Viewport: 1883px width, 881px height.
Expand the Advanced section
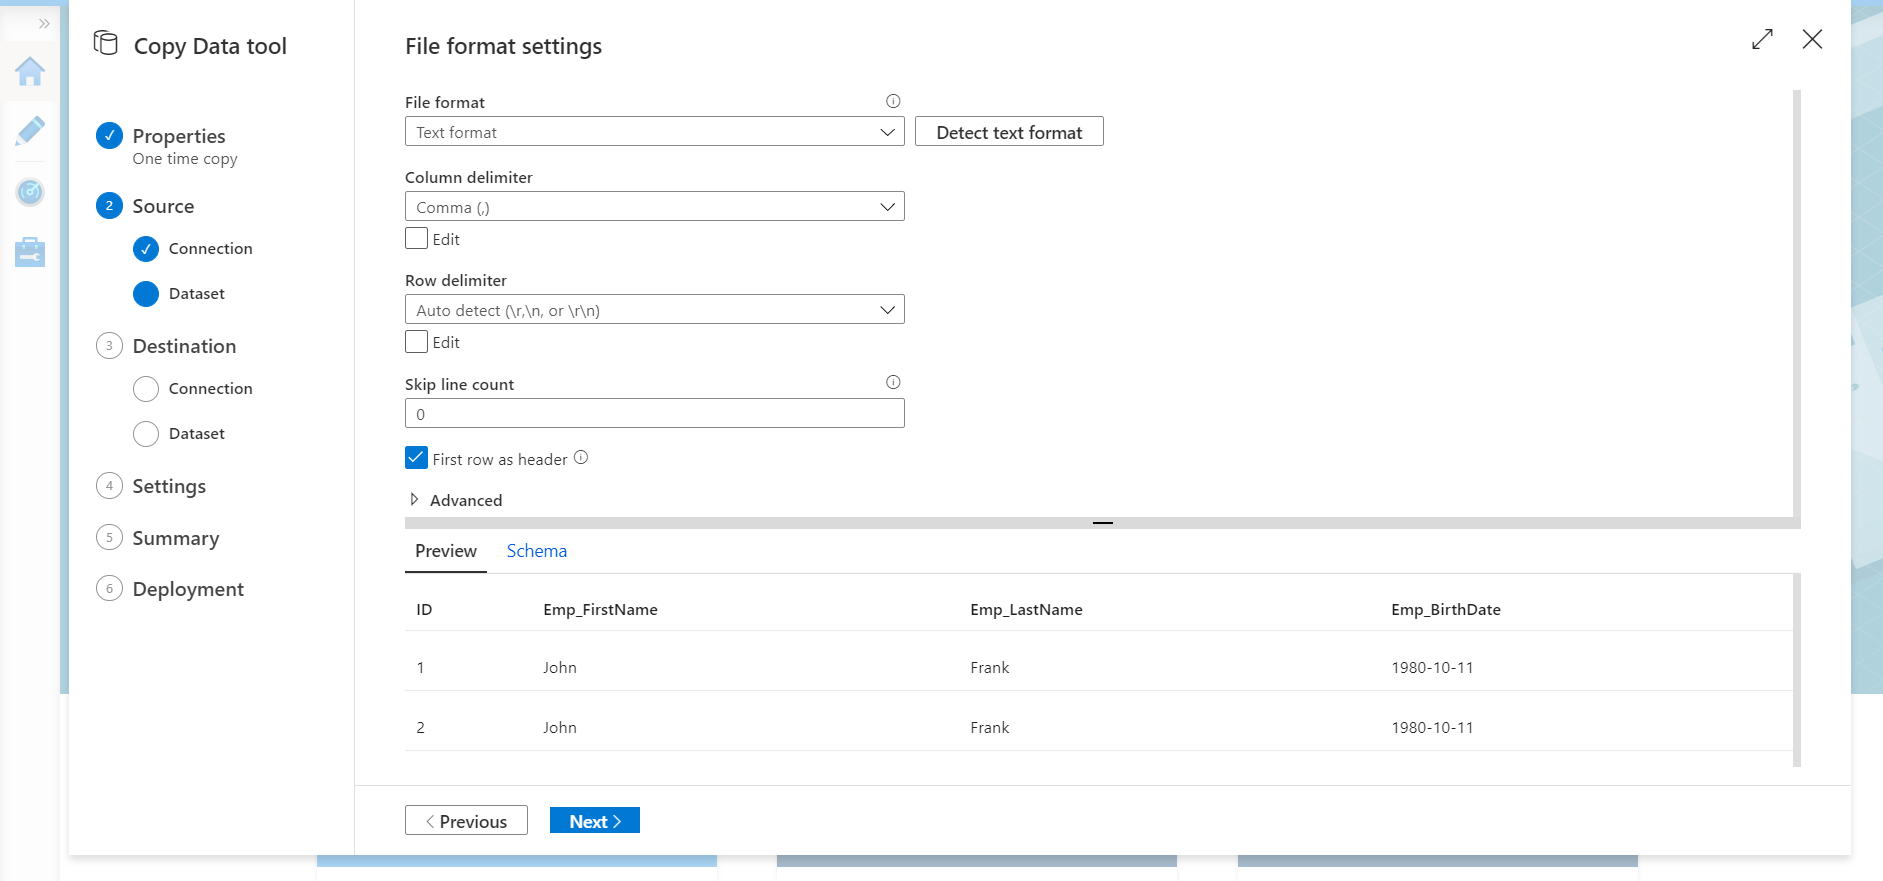[x=414, y=500]
